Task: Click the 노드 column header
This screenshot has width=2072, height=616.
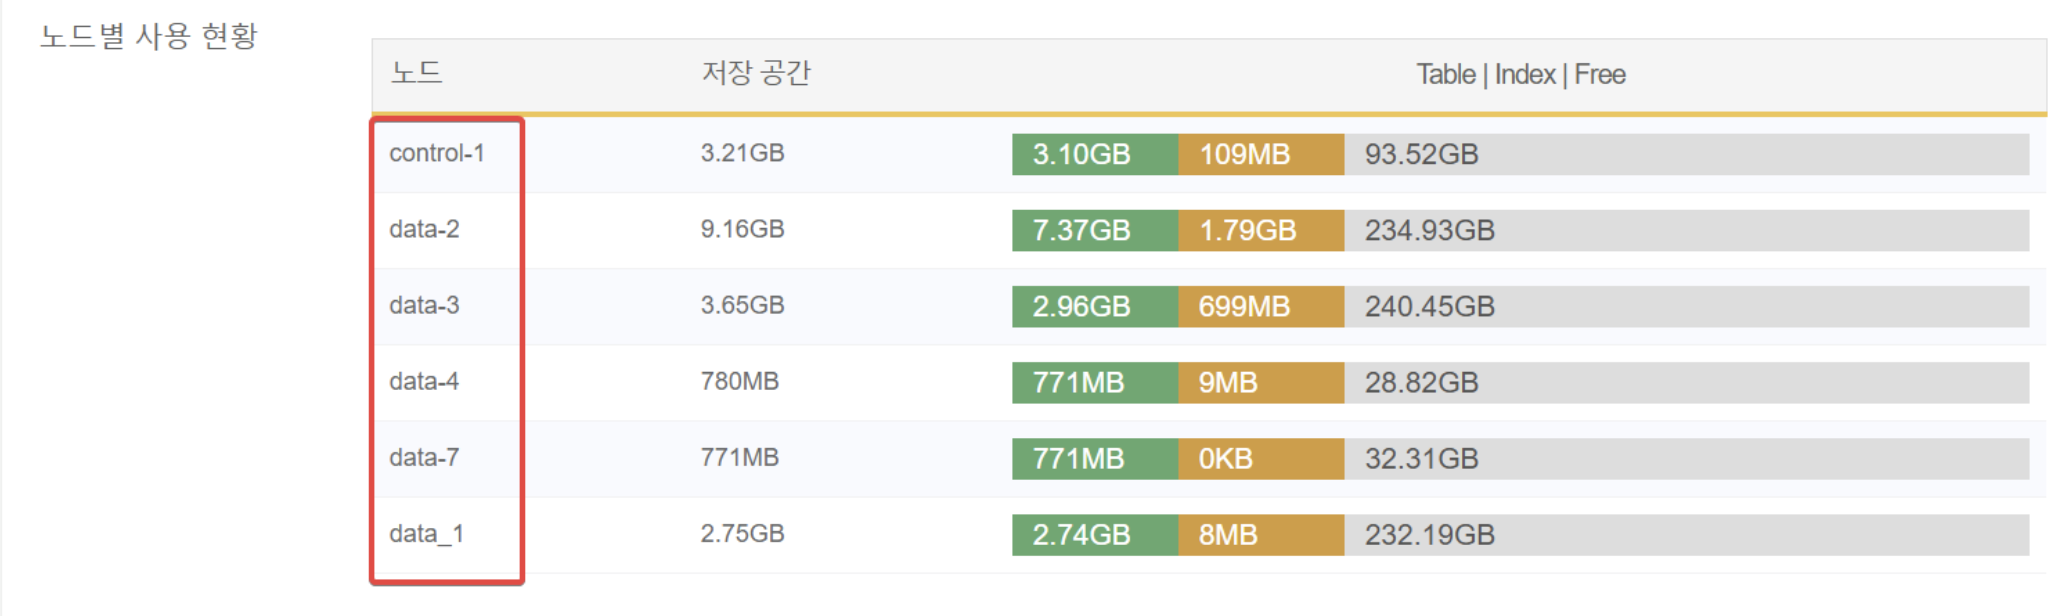Action: [416, 73]
